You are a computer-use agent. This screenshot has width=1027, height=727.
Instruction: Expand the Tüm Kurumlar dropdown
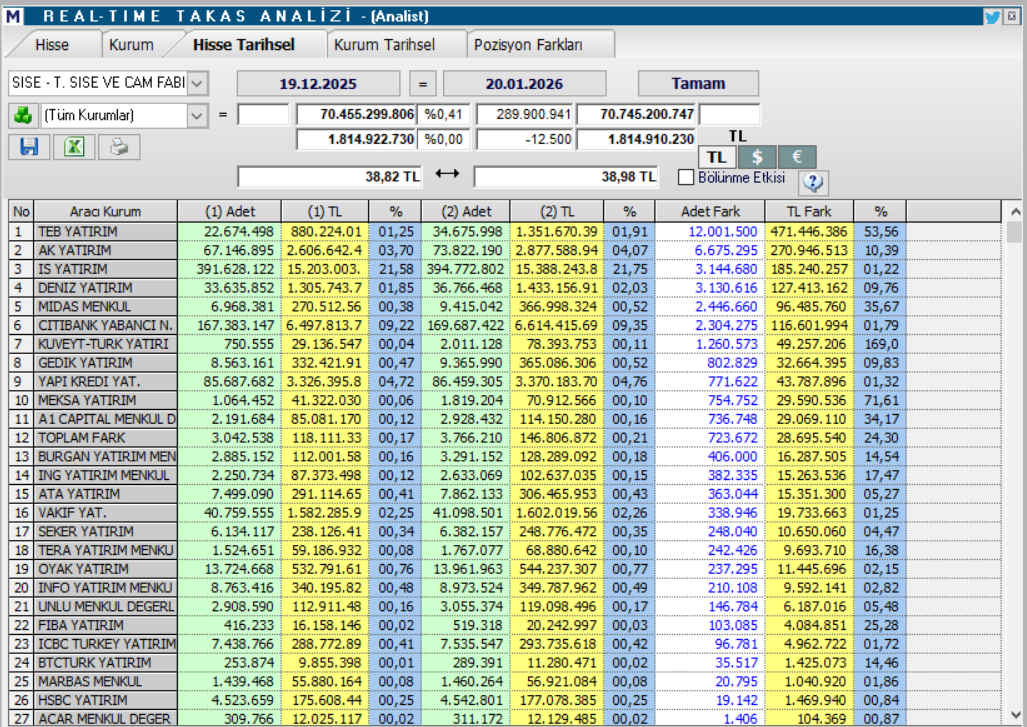[x=197, y=115]
